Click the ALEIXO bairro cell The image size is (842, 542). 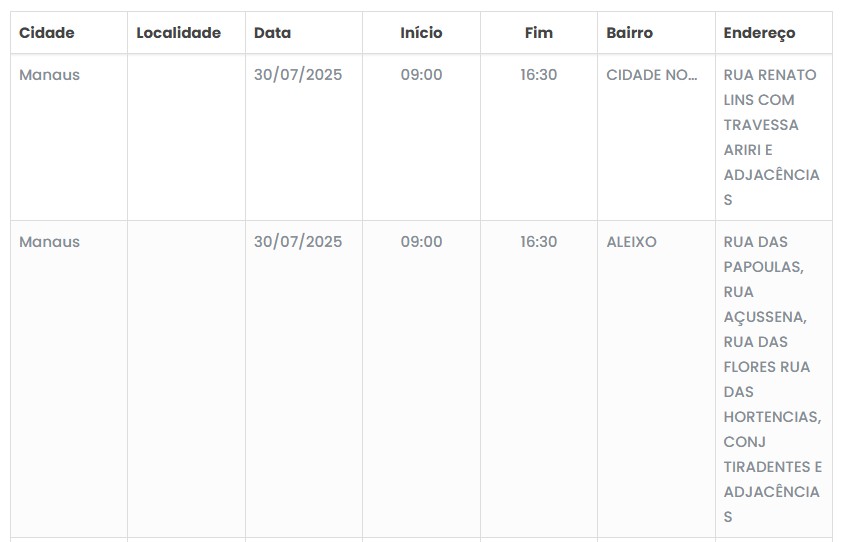(631, 242)
